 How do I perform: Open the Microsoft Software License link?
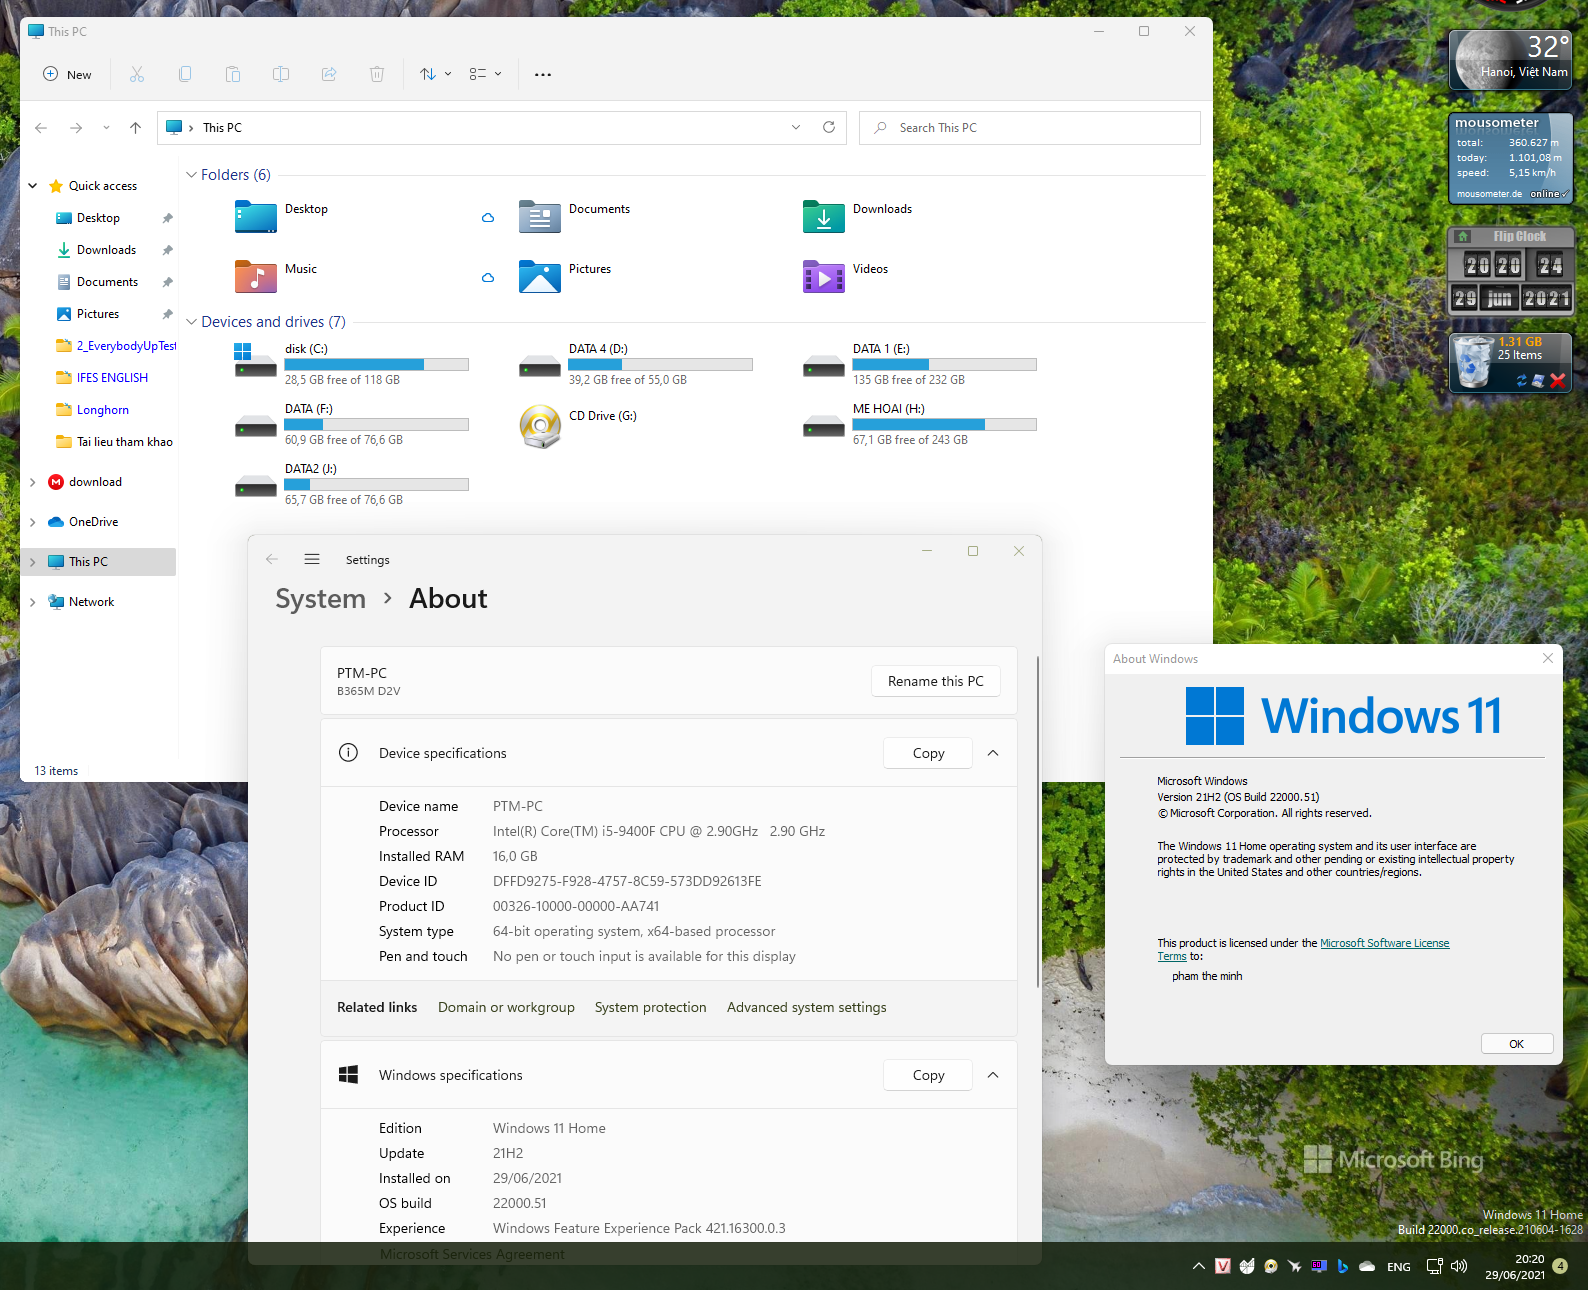(x=1384, y=943)
